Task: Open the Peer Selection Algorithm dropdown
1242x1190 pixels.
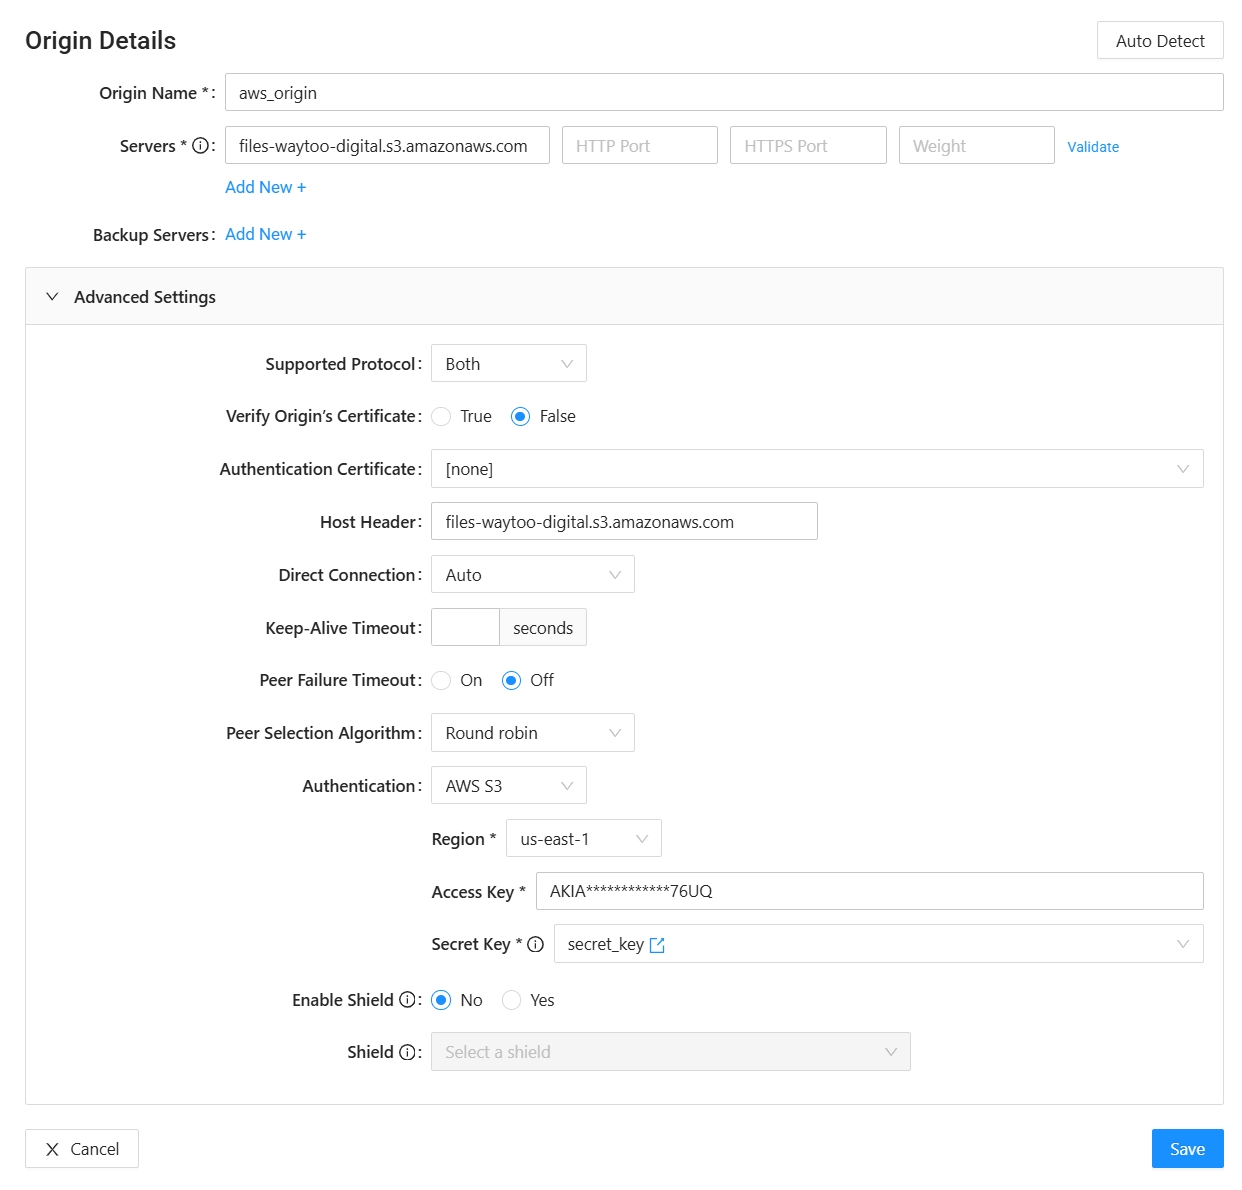Action: tap(533, 733)
